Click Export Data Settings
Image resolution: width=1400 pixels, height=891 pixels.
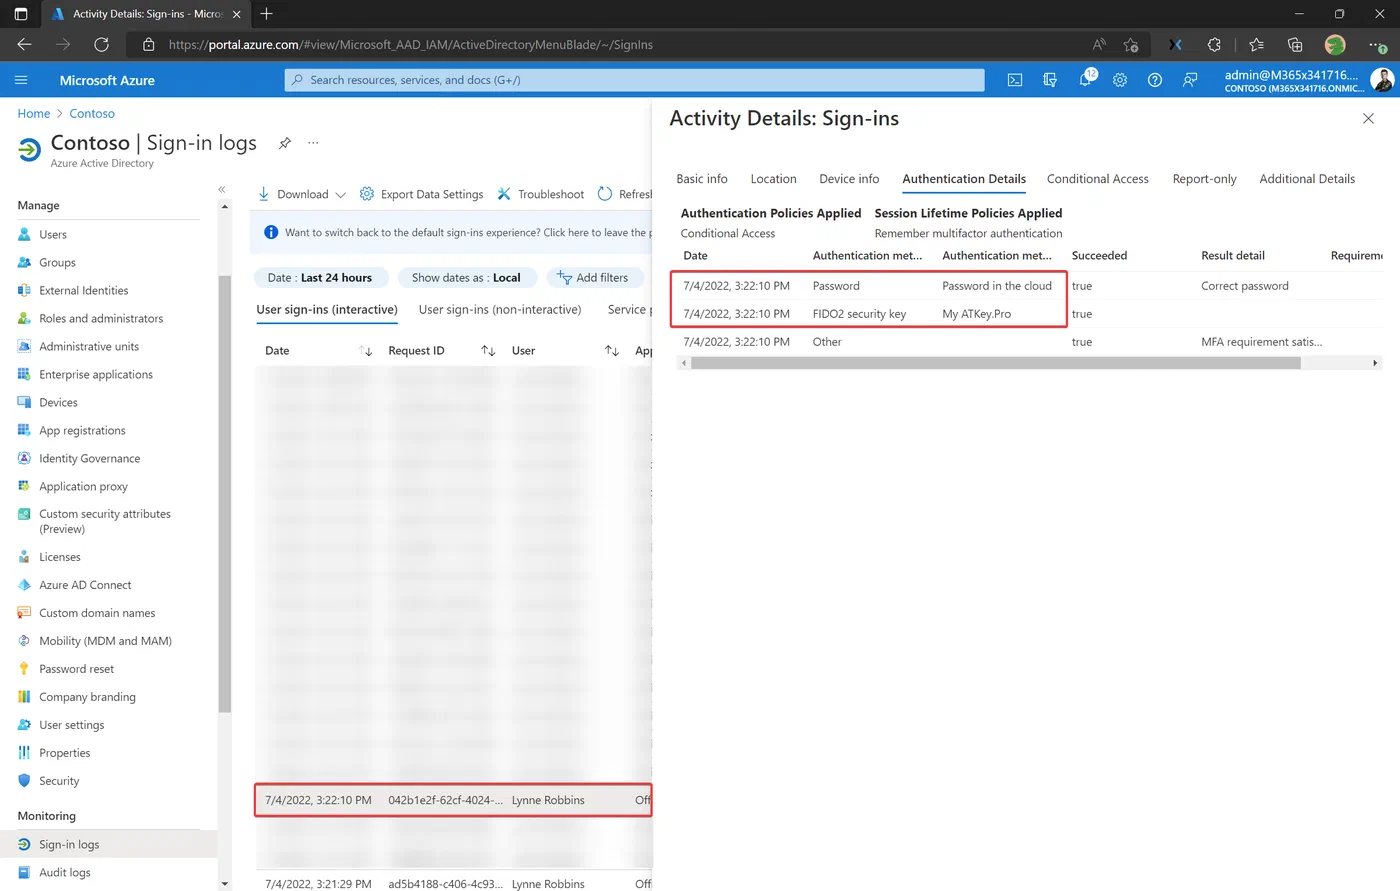click(x=421, y=194)
